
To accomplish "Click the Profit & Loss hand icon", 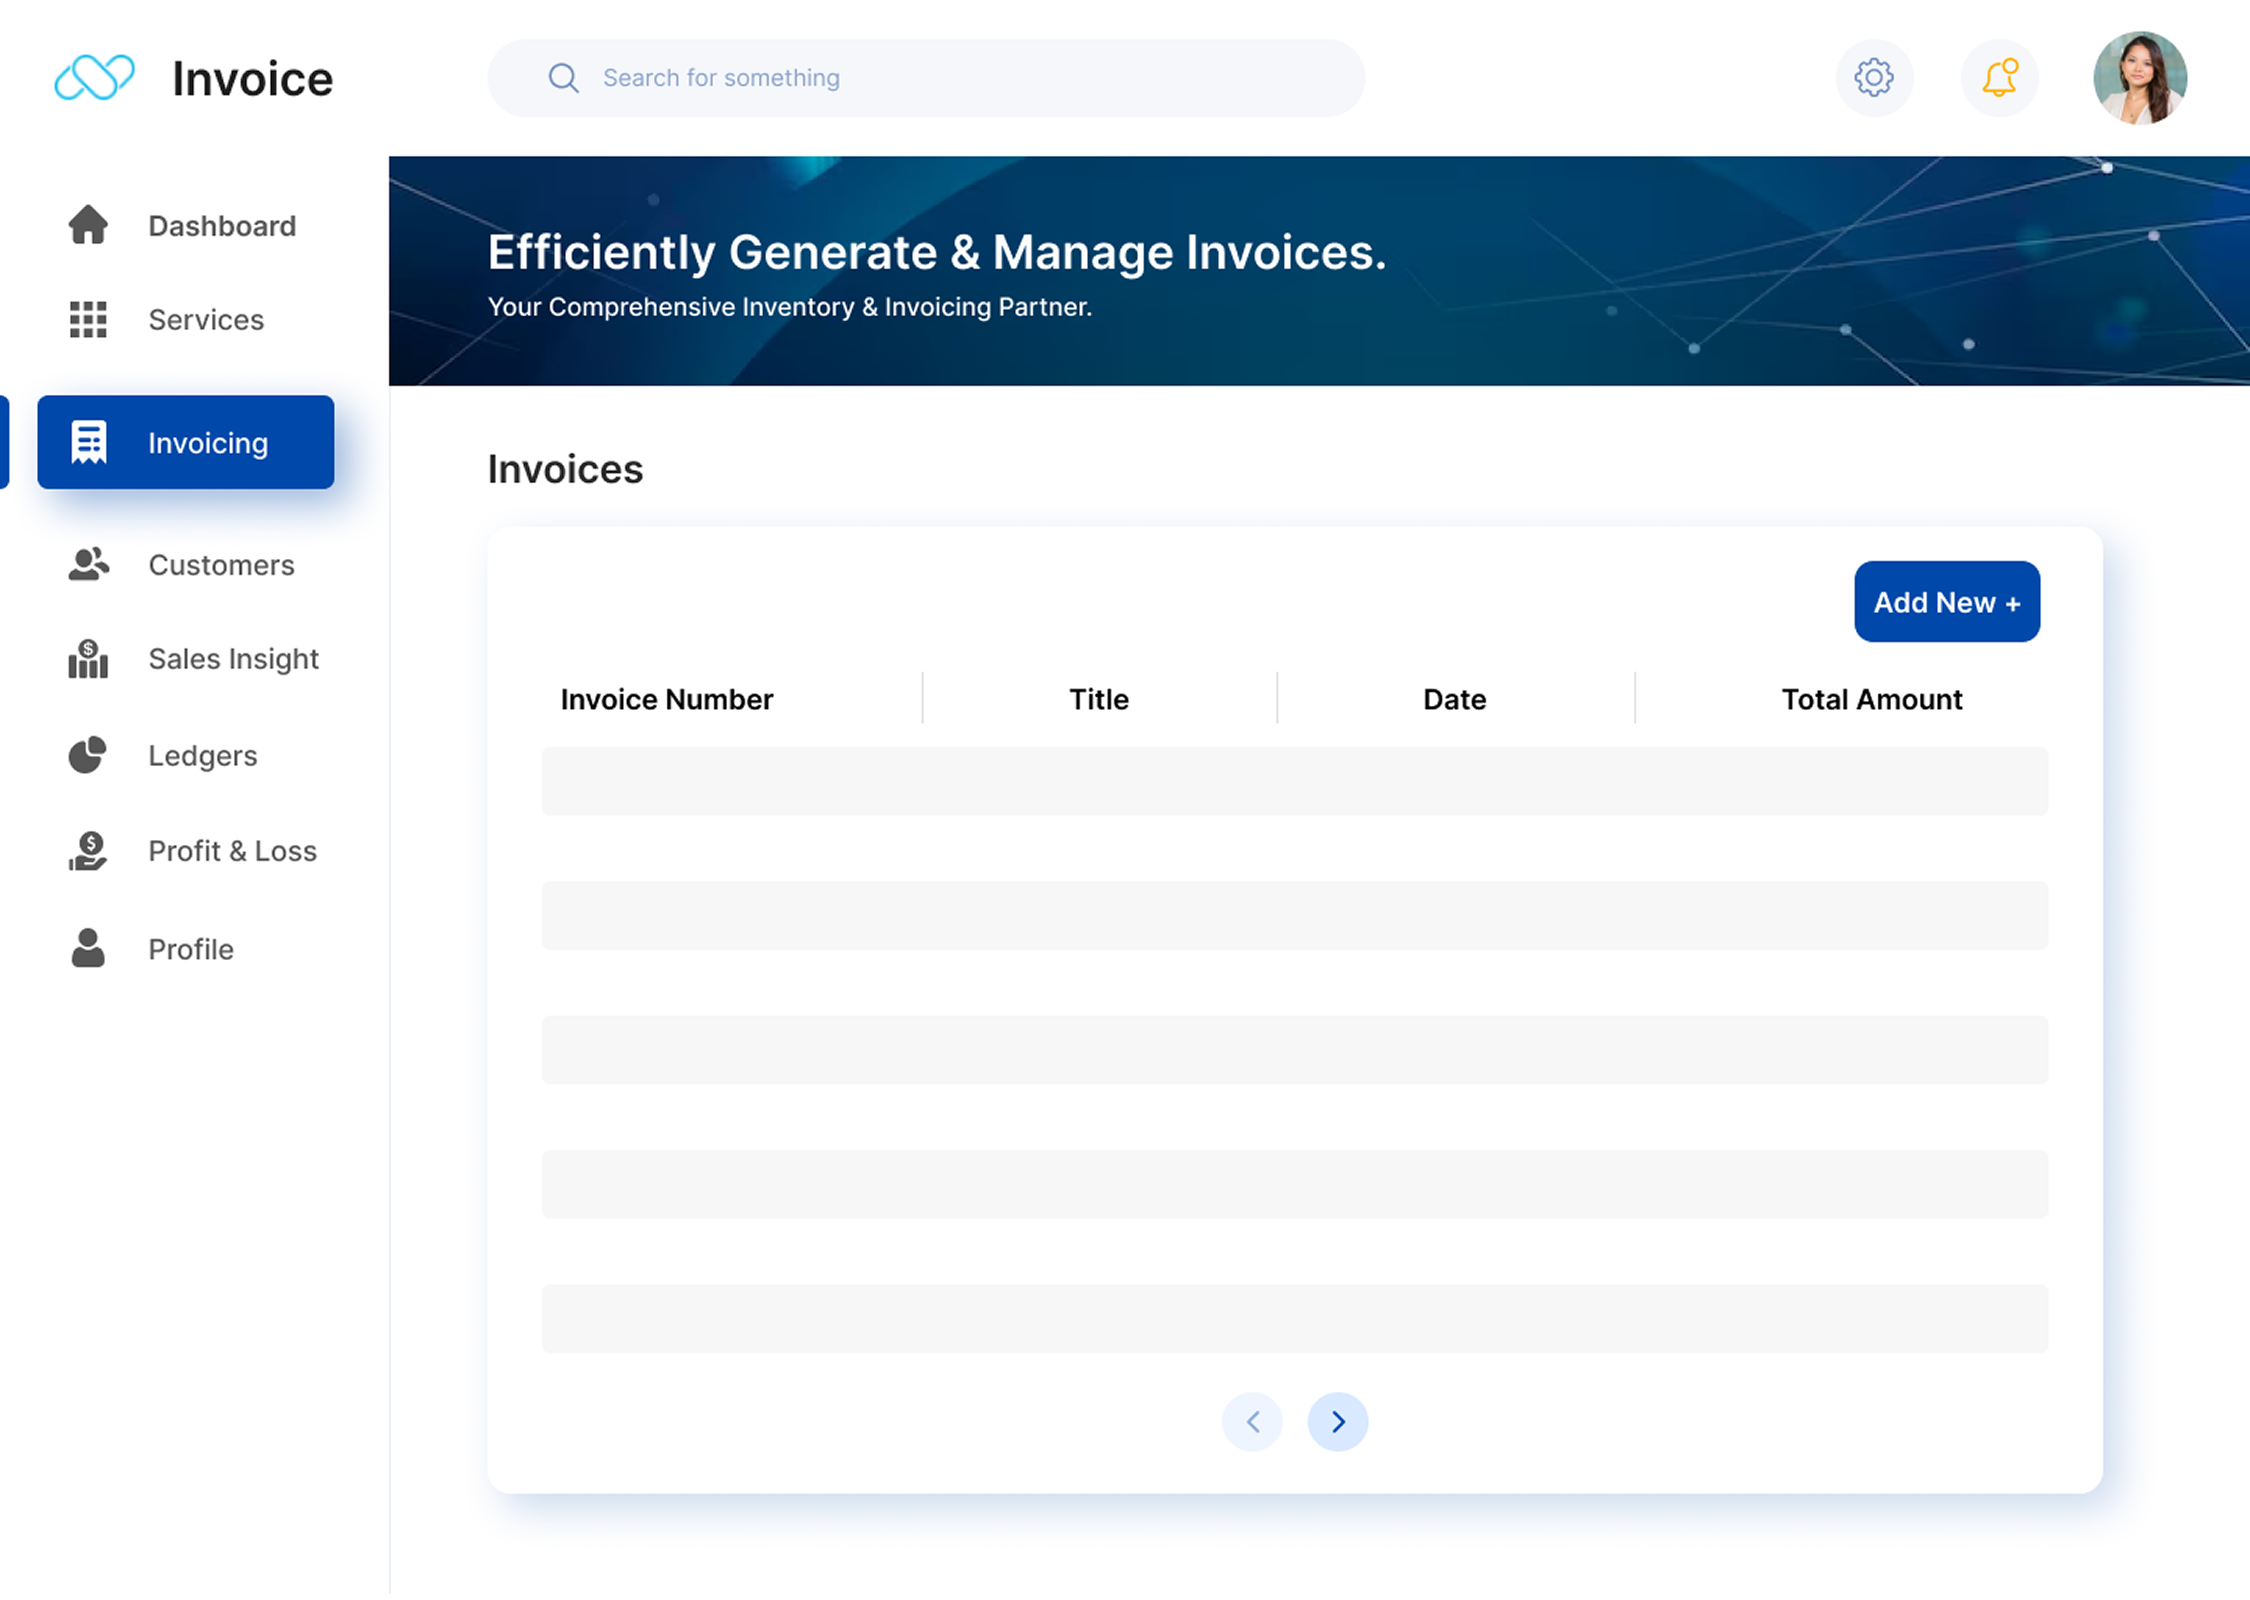I will point(88,851).
